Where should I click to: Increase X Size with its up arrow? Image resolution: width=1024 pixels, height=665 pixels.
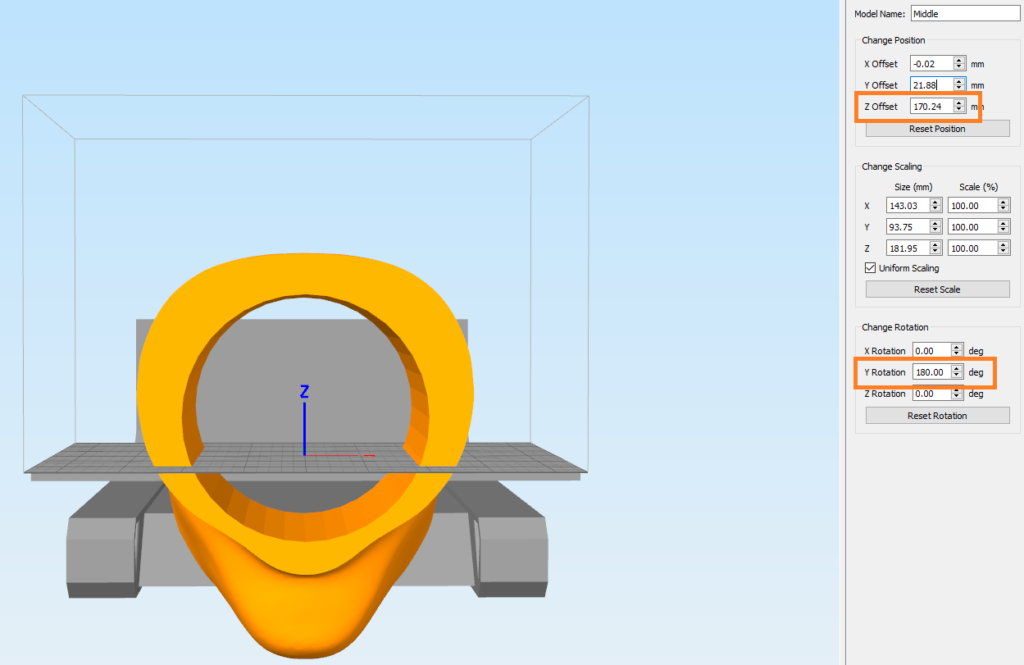935,203
